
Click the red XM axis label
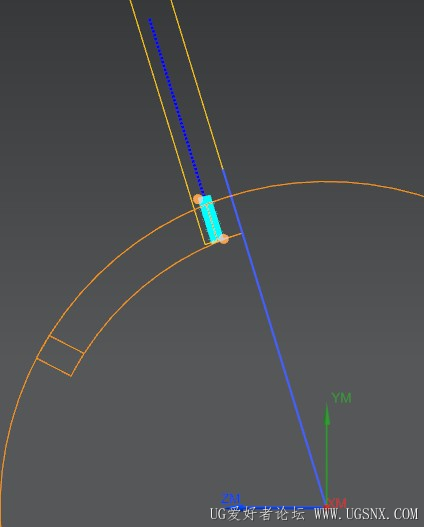[x=337, y=503]
